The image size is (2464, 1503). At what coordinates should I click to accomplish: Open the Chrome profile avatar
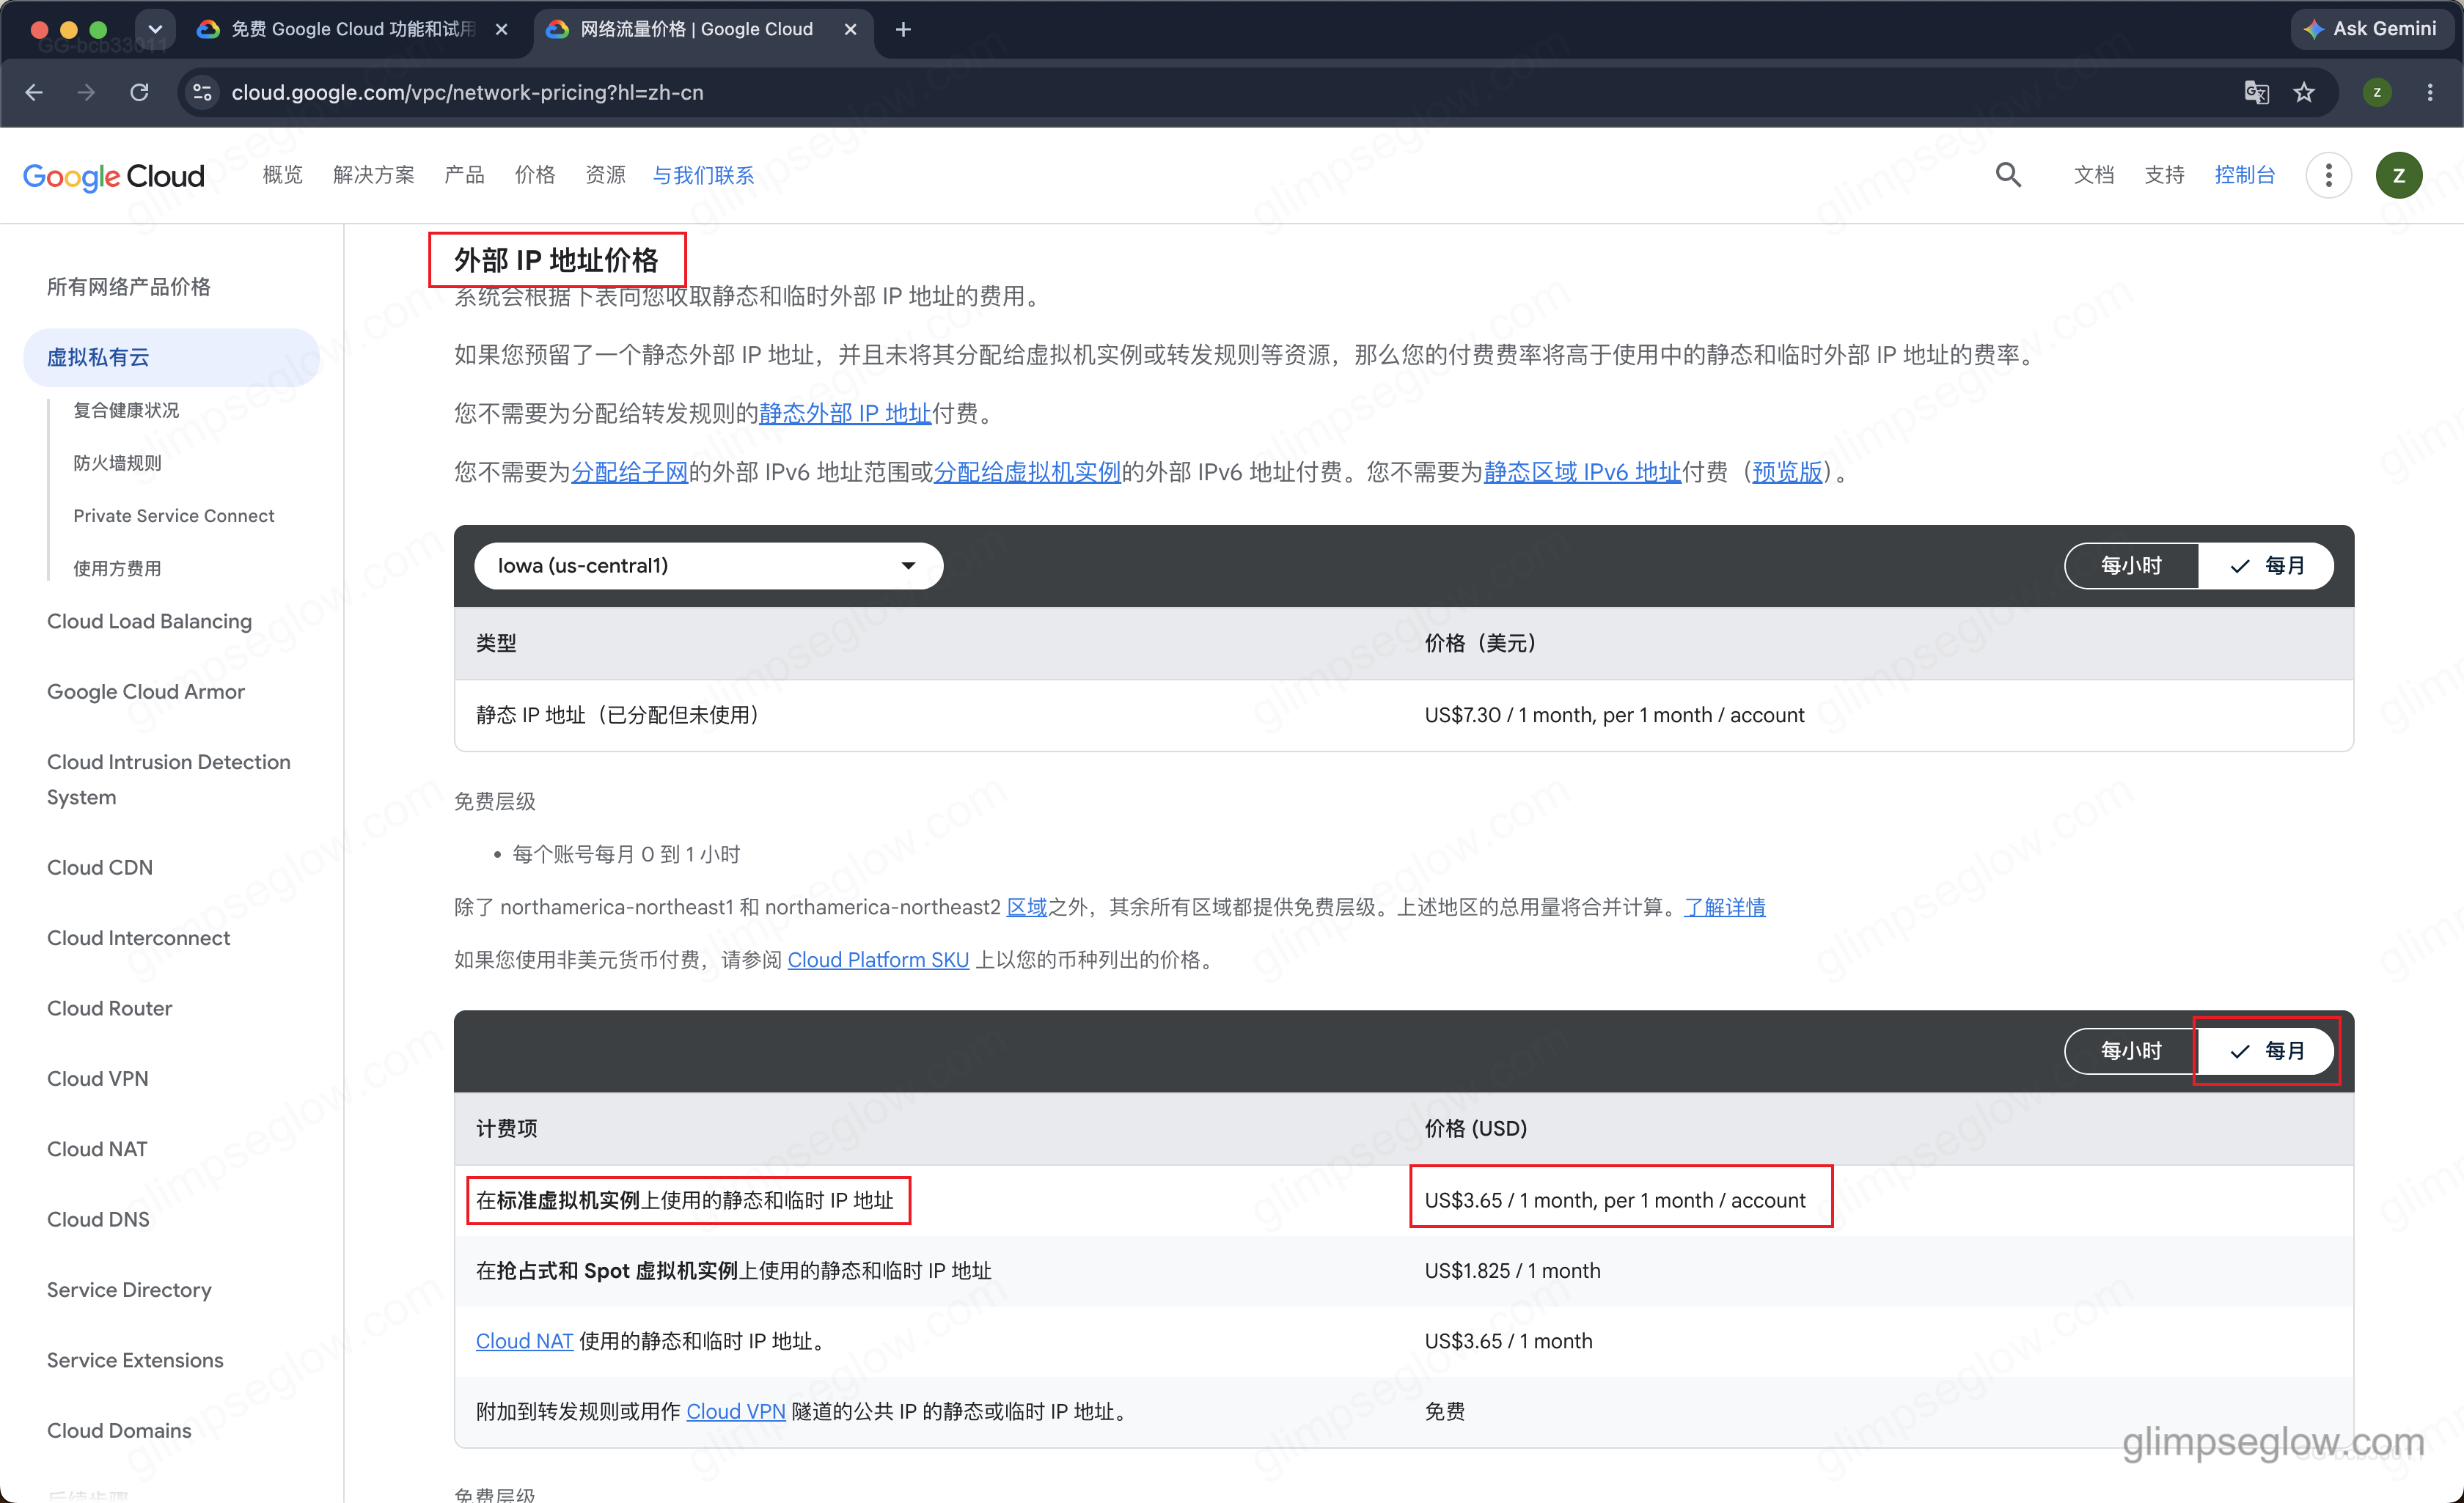pos(2377,92)
